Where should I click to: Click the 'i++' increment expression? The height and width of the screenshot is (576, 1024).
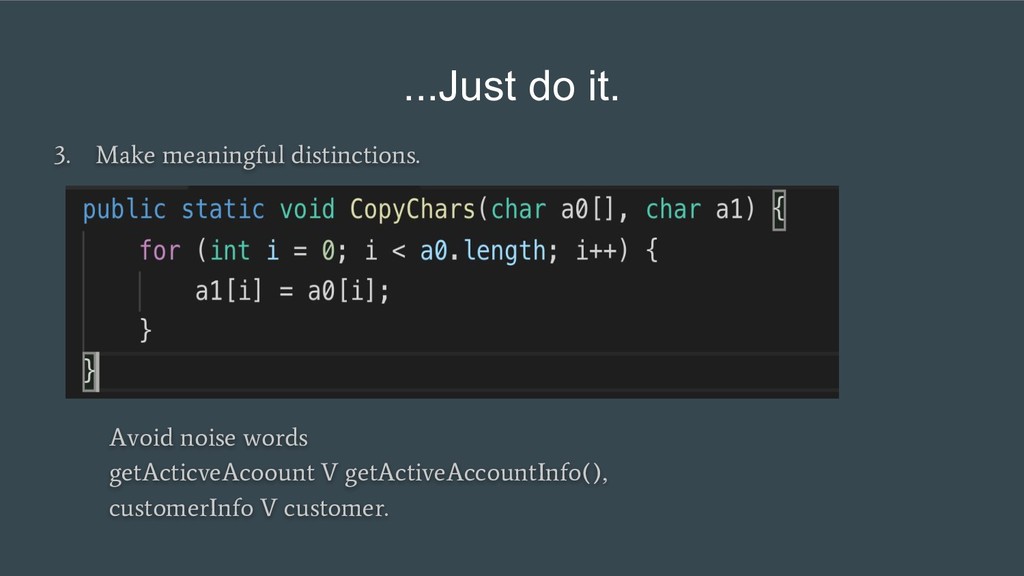(x=596, y=251)
